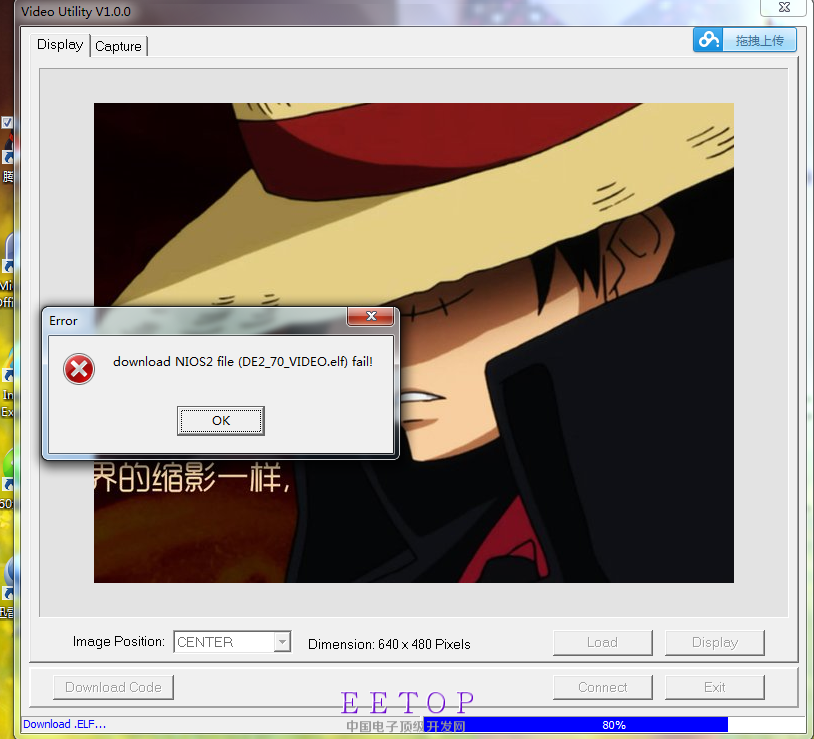Click the download fail error message text
814x739 pixels.
click(243, 362)
